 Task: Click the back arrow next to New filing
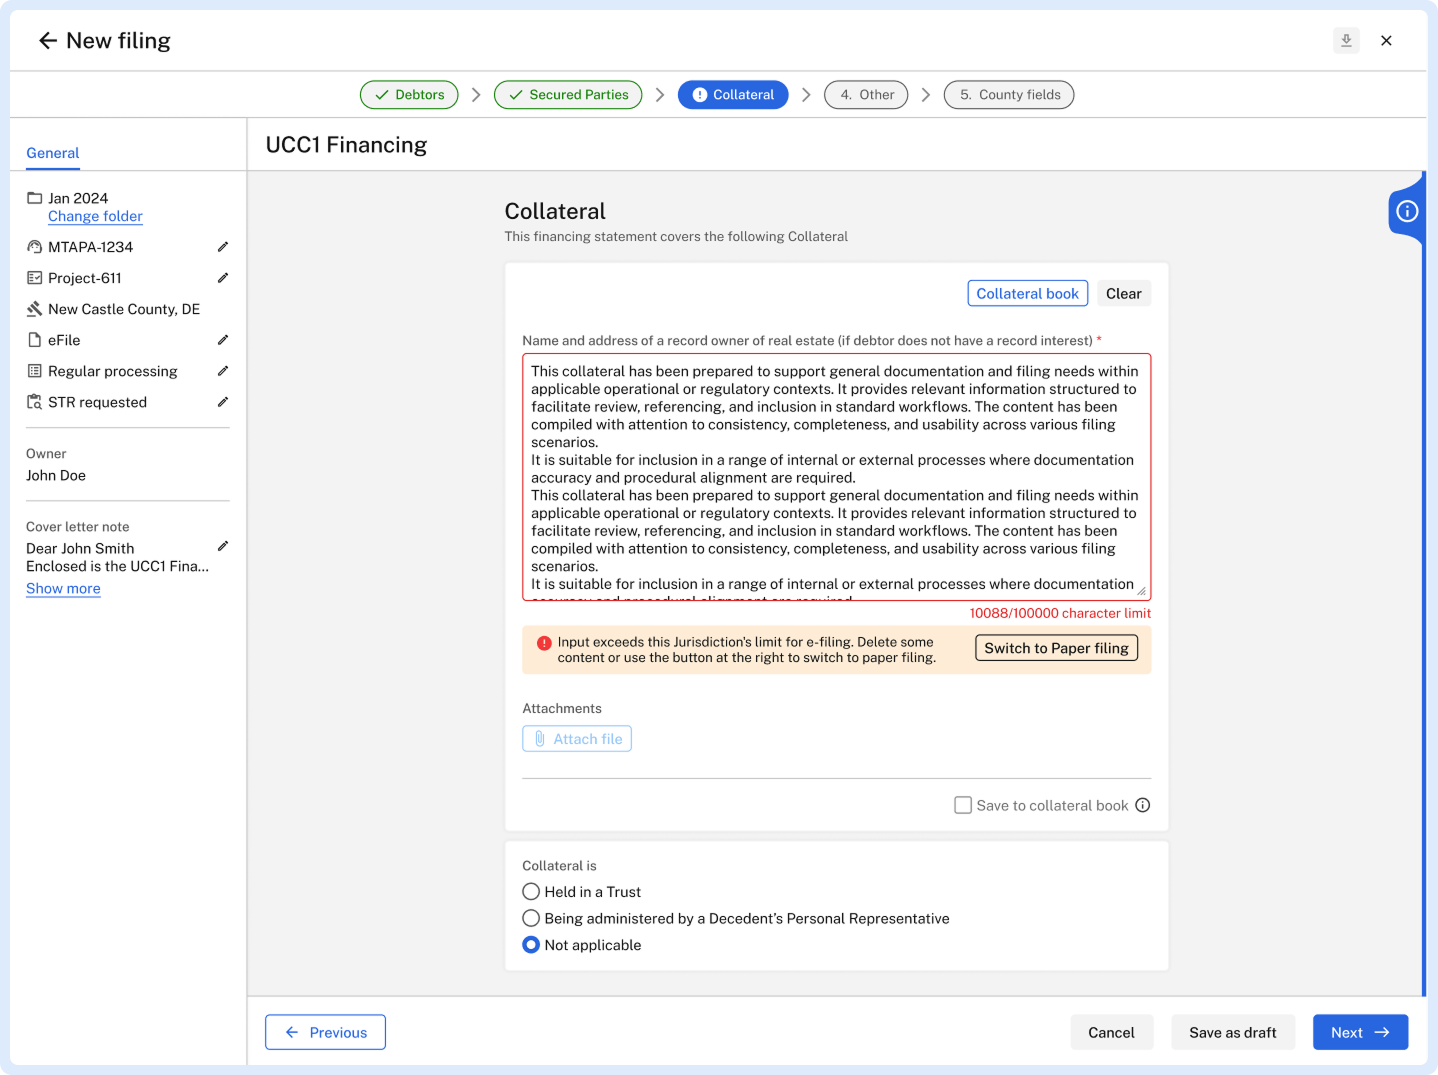[x=47, y=41]
